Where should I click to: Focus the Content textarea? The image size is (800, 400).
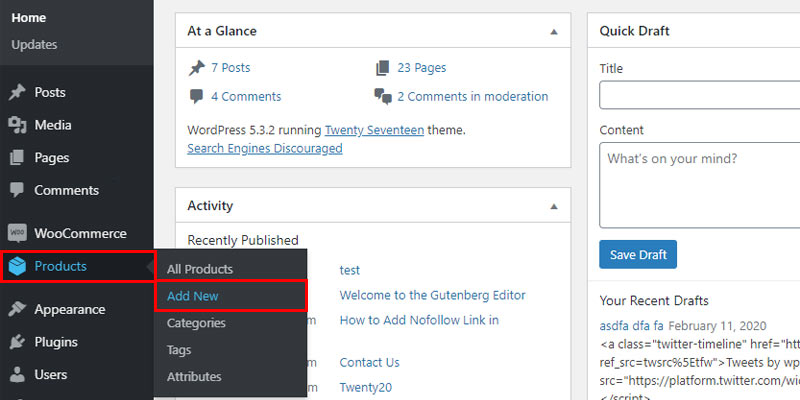[x=699, y=185]
